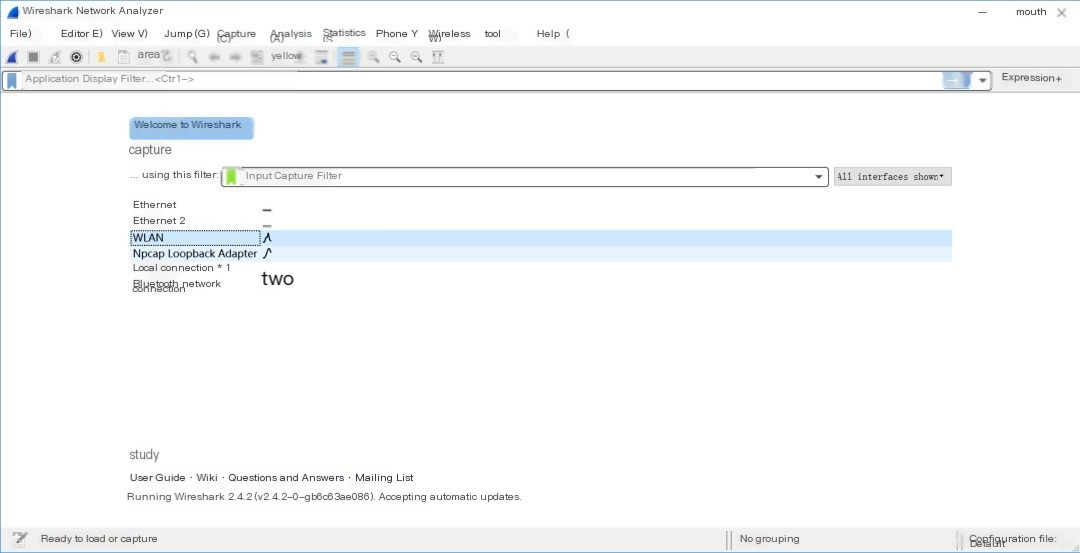Toggle packet list colorization icon
The width and height of the screenshot is (1080, 553).
[x=349, y=57]
